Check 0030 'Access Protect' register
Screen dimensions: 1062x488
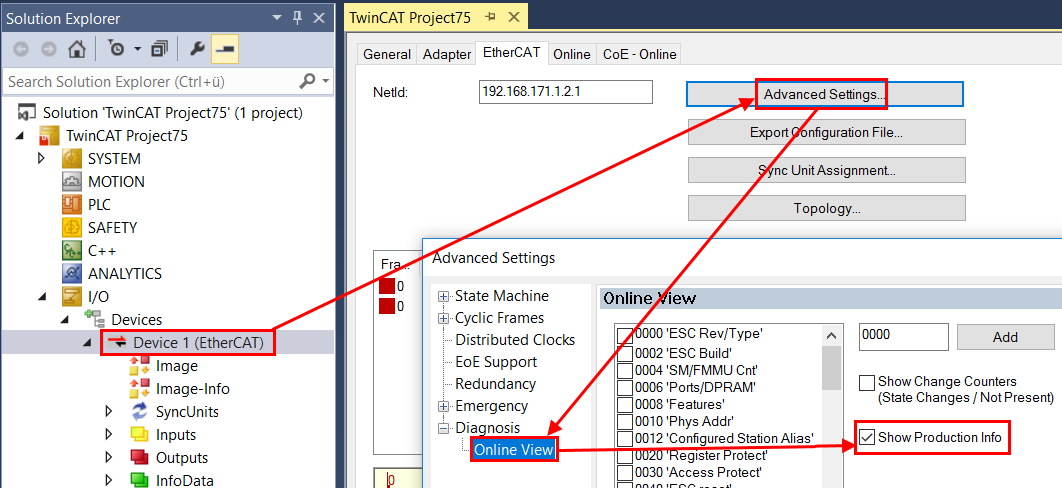(x=624, y=472)
